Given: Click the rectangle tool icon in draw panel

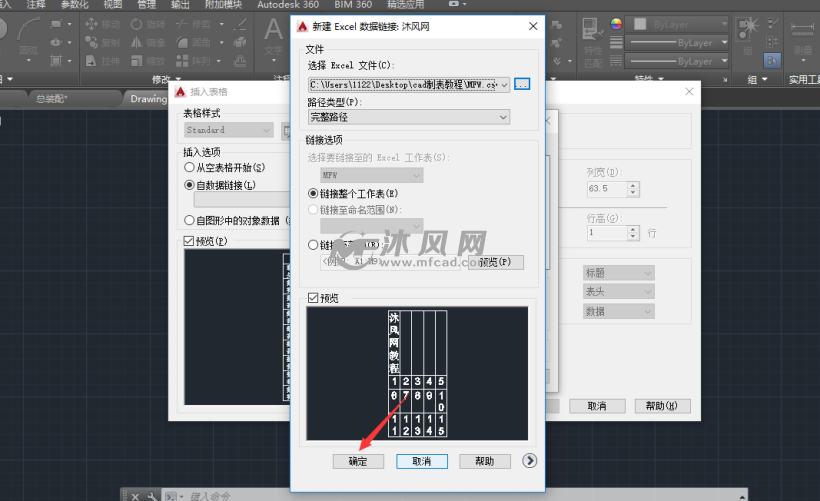Looking at the screenshot, I should pos(56,24).
